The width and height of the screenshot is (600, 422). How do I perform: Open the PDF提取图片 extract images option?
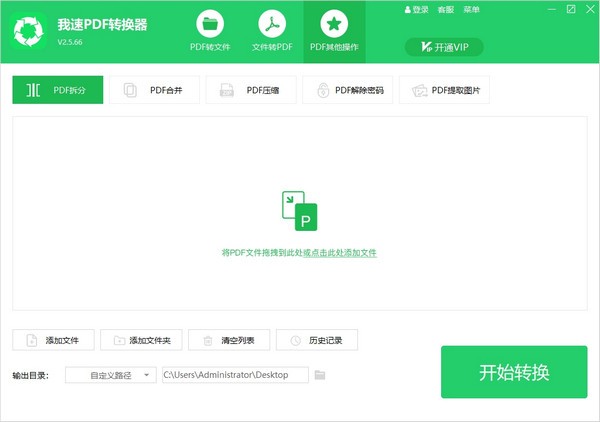click(445, 90)
